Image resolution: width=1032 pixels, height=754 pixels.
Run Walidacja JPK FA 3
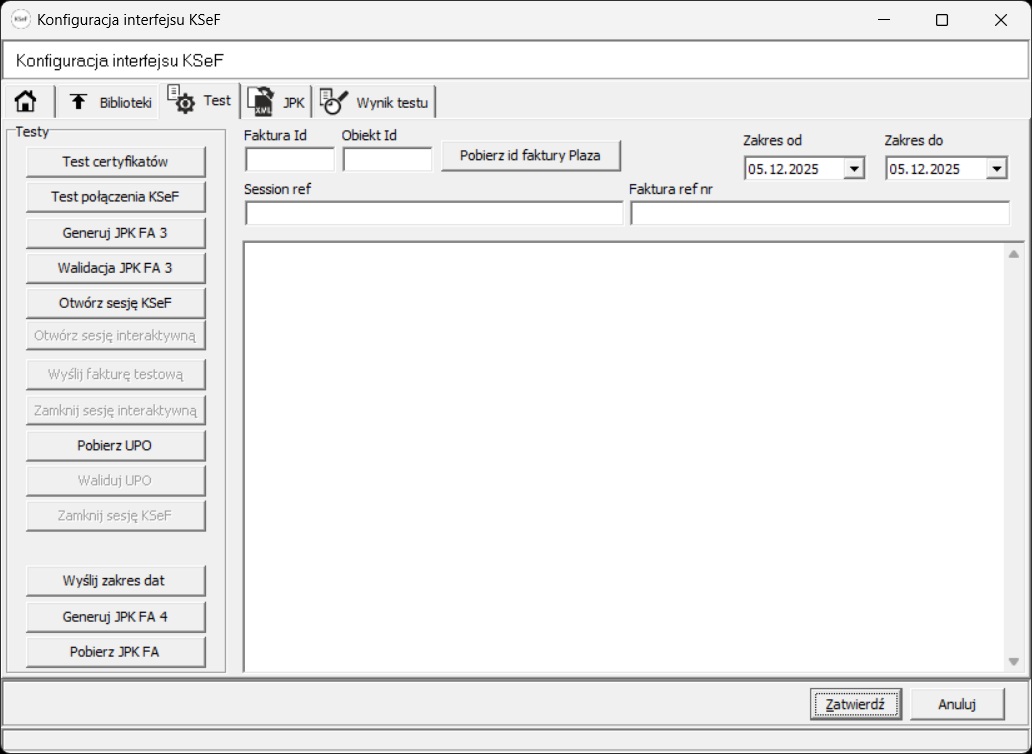(x=116, y=268)
